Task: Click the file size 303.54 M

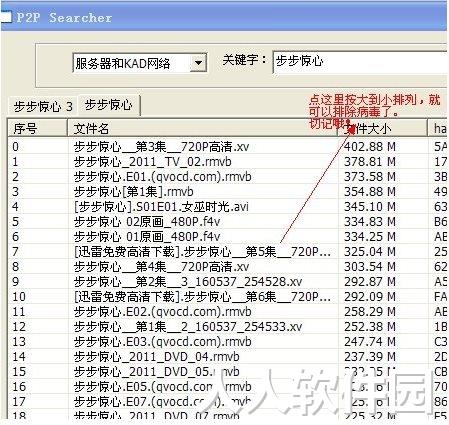Action: pyautogui.click(x=370, y=267)
